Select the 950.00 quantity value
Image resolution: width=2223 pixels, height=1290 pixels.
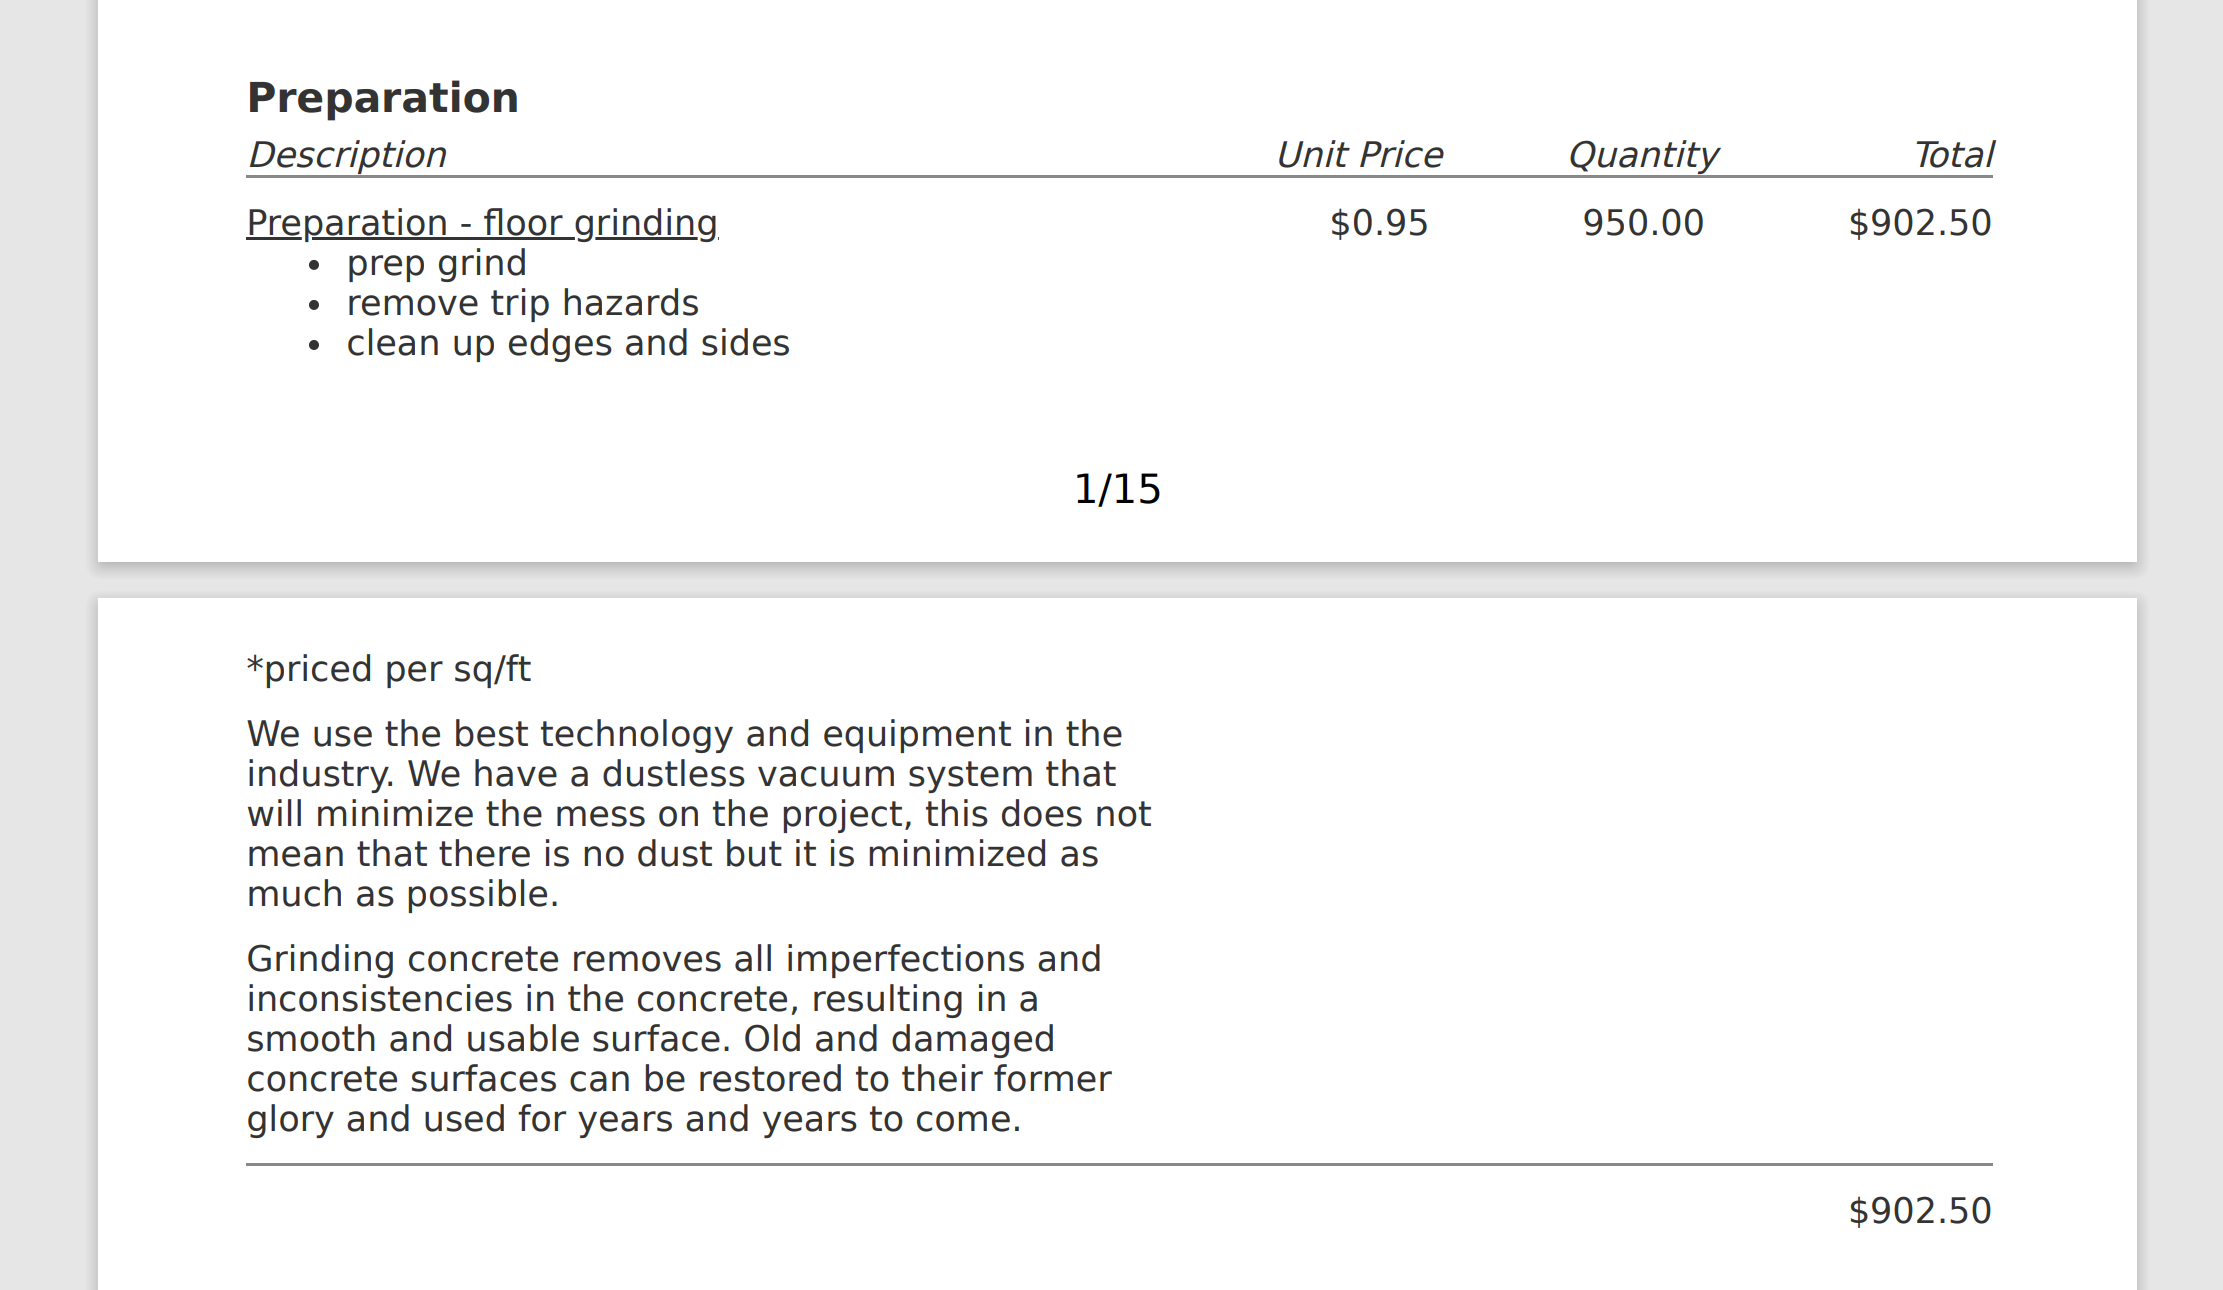click(x=1642, y=223)
